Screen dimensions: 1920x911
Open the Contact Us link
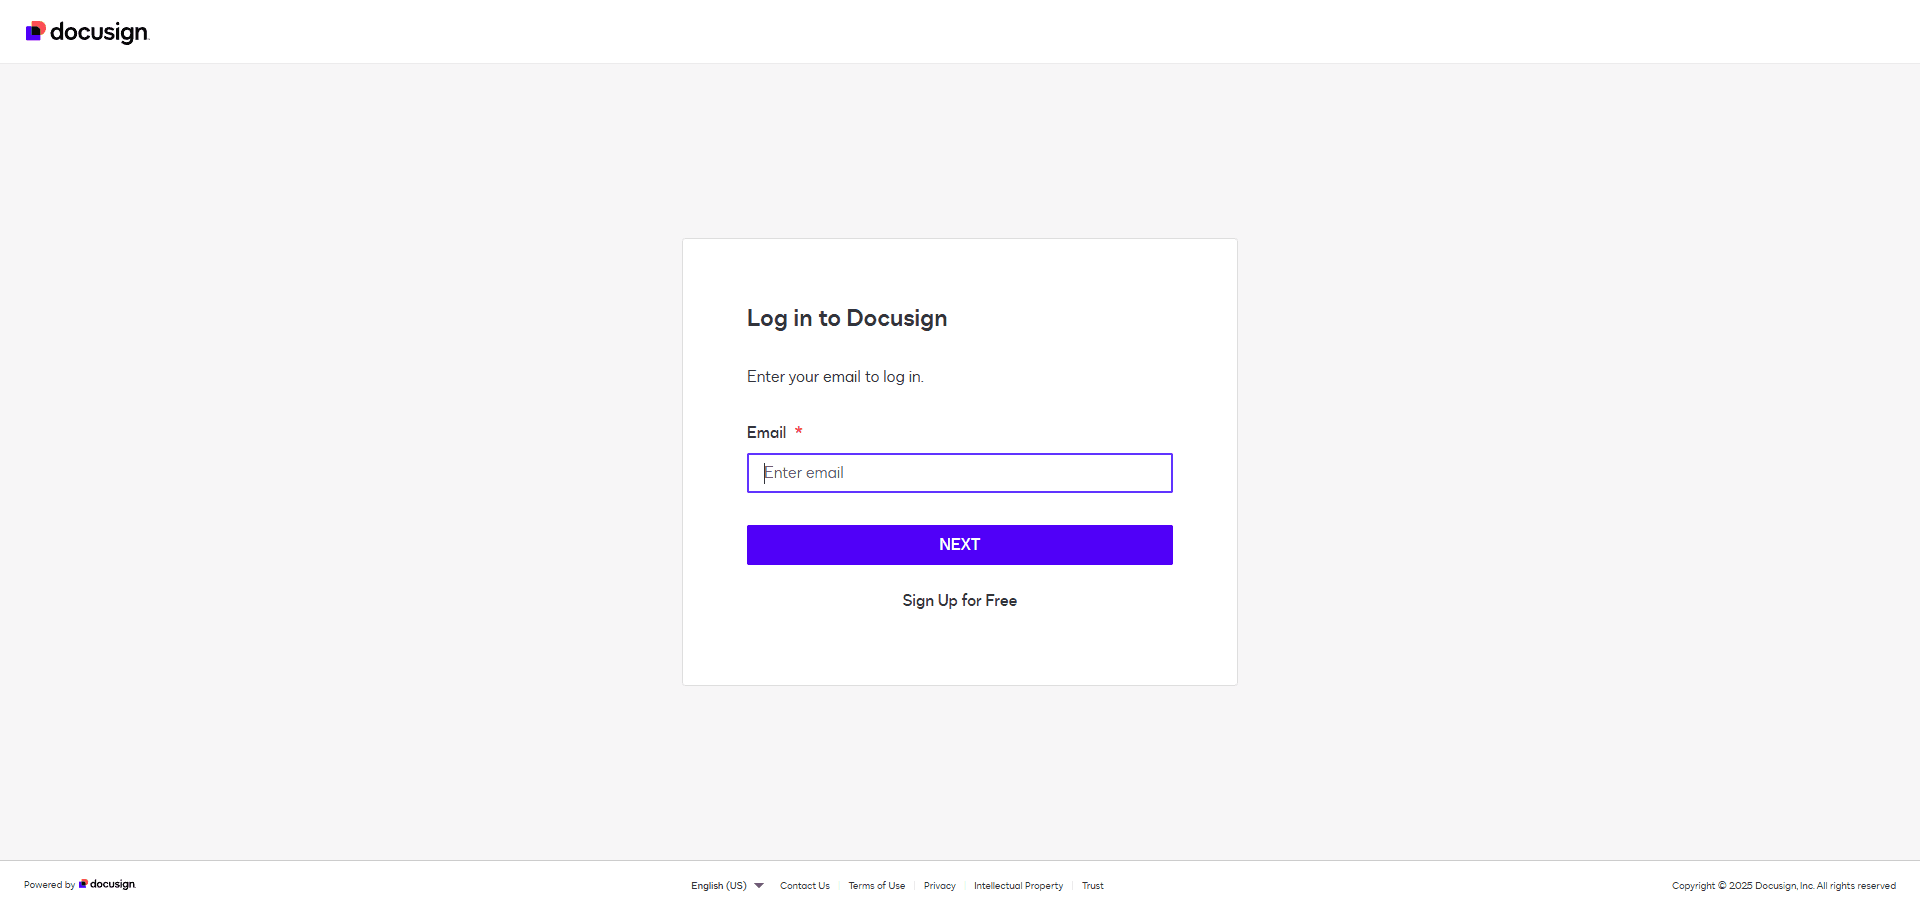804,885
